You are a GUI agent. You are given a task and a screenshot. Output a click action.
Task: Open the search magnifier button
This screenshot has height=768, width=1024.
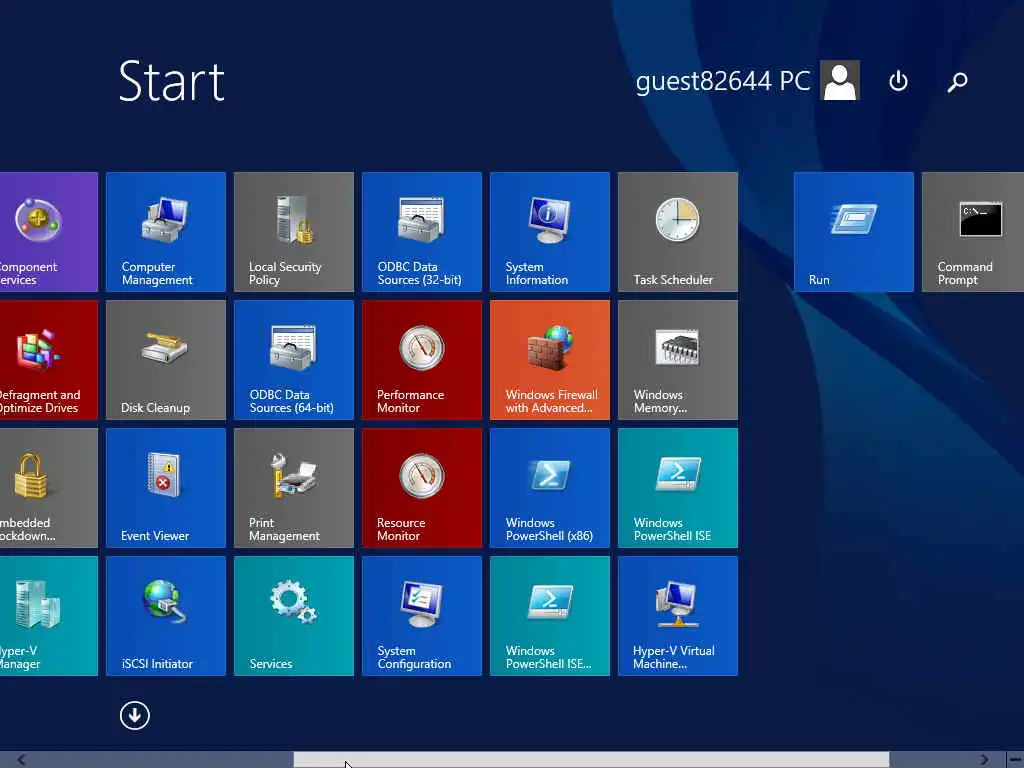[x=957, y=82]
